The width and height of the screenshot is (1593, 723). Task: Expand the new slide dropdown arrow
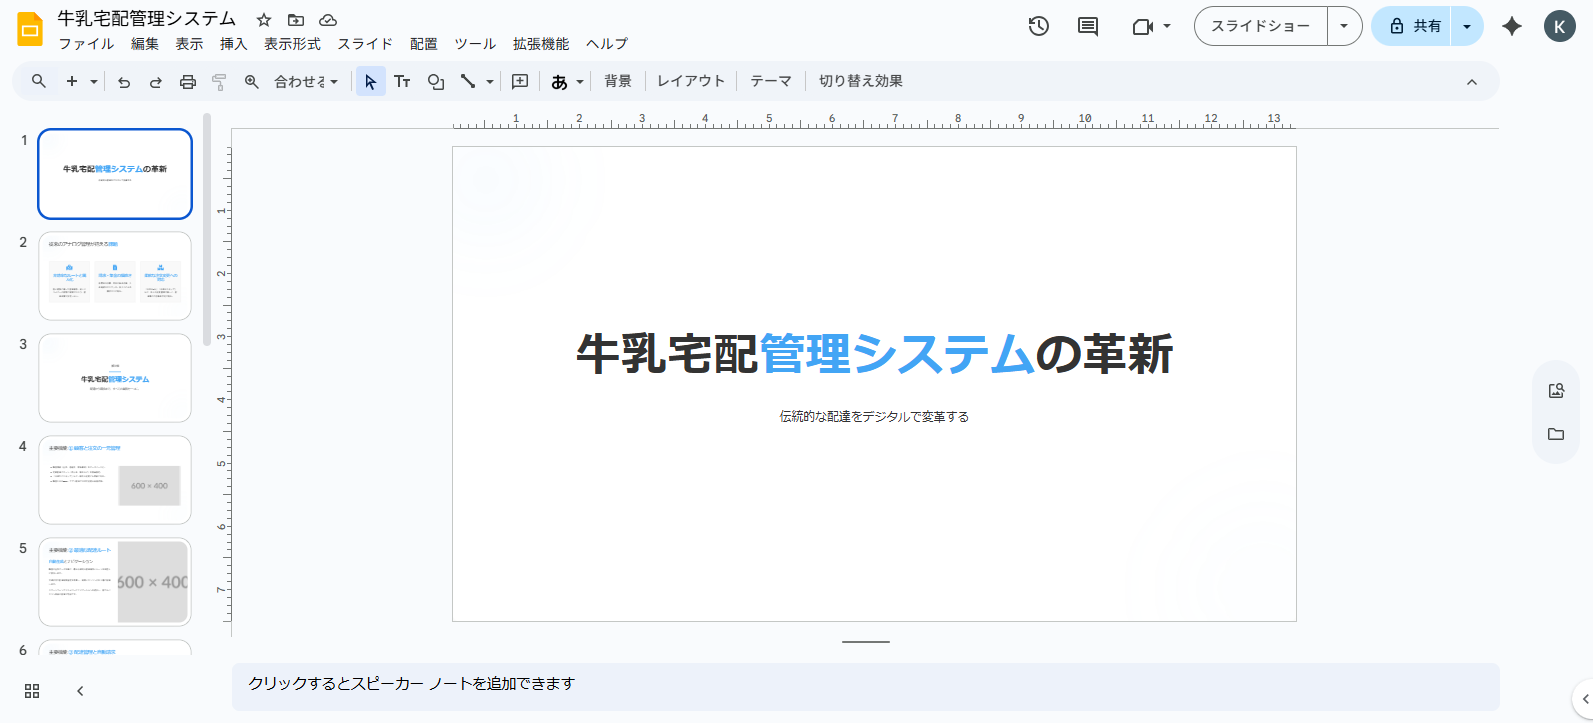(94, 82)
